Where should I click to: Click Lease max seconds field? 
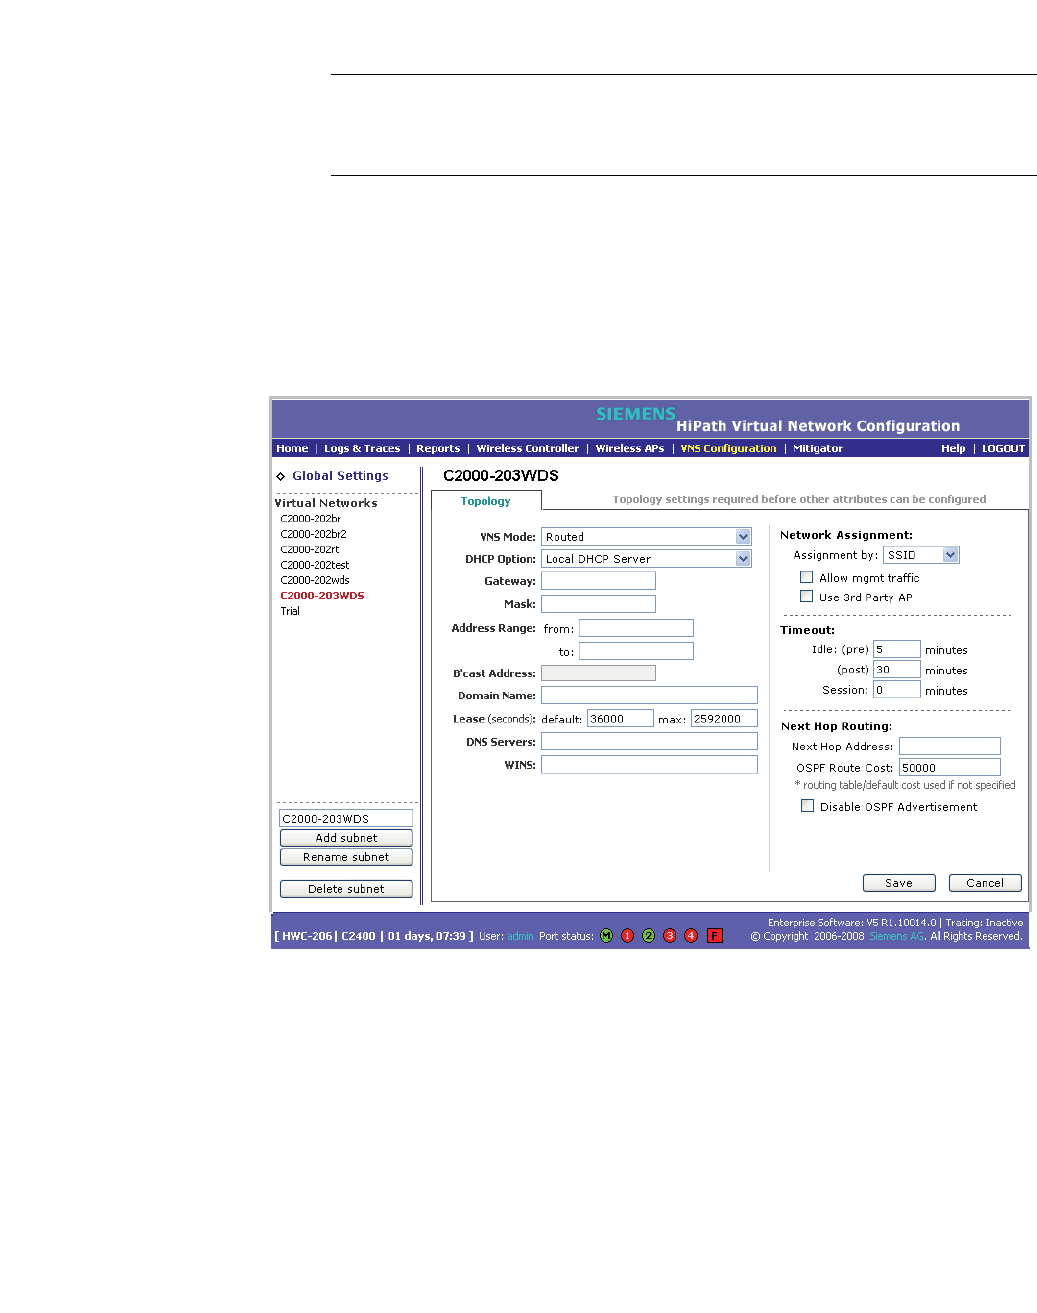tap(724, 718)
